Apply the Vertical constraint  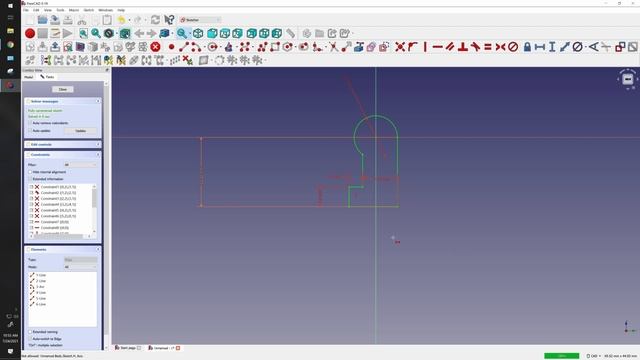click(425, 47)
